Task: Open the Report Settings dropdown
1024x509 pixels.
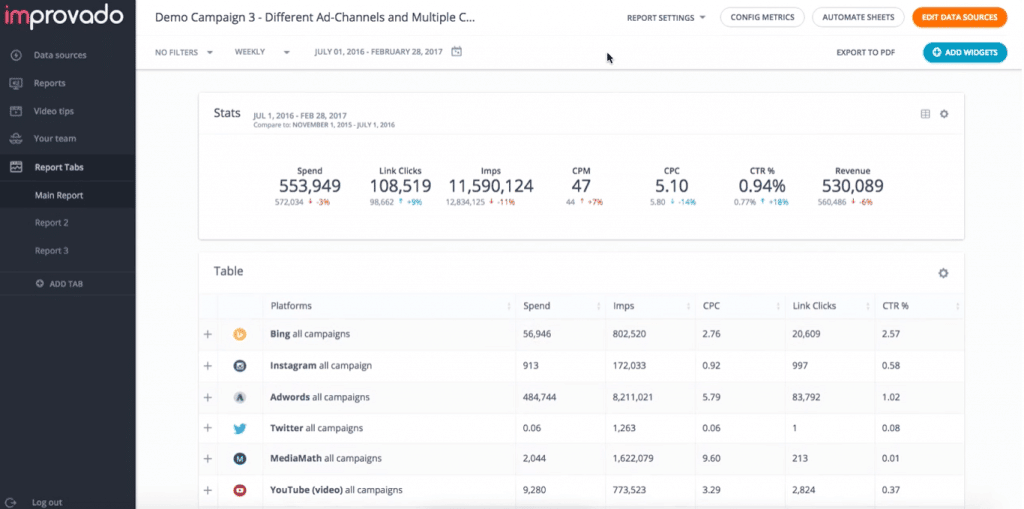Action: [666, 18]
